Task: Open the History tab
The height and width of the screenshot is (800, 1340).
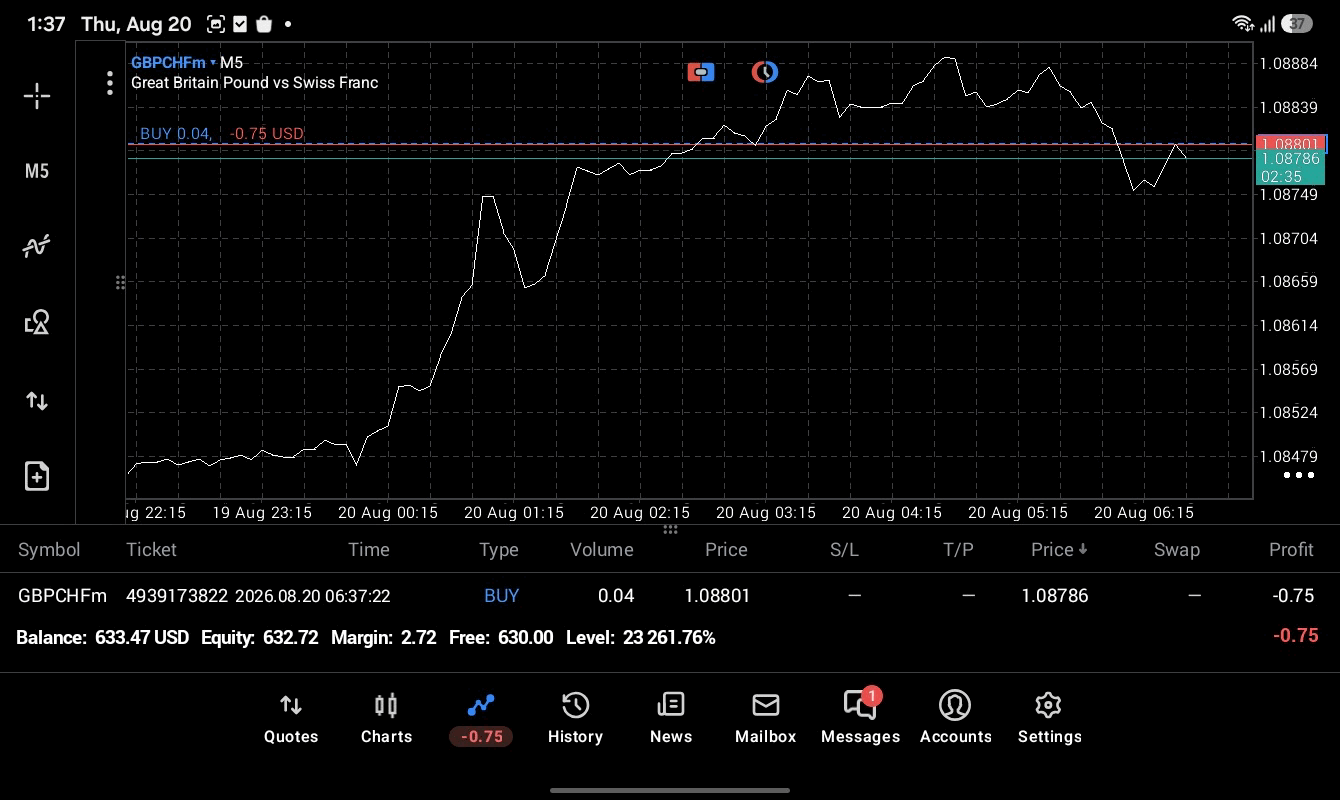Action: (575, 719)
